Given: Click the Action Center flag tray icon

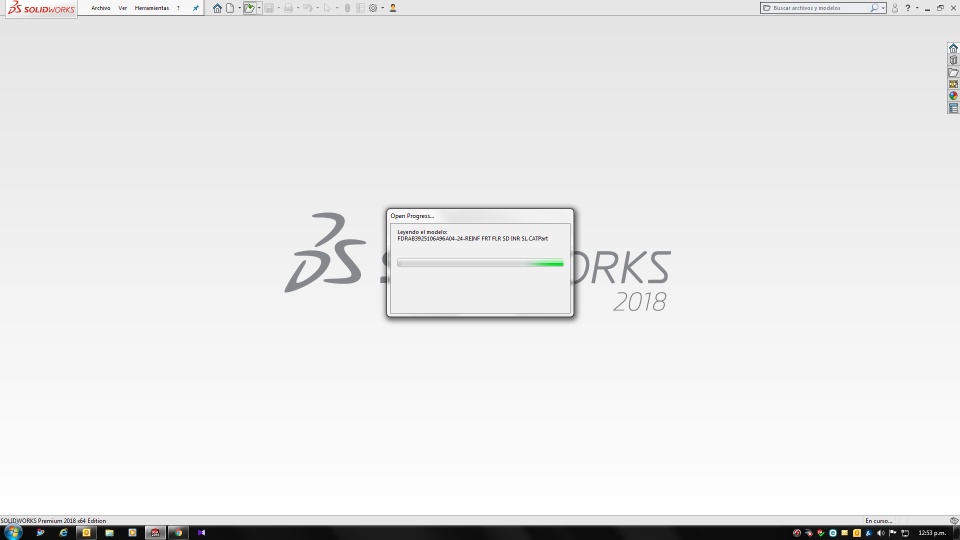Looking at the screenshot, I should [893, 533].
